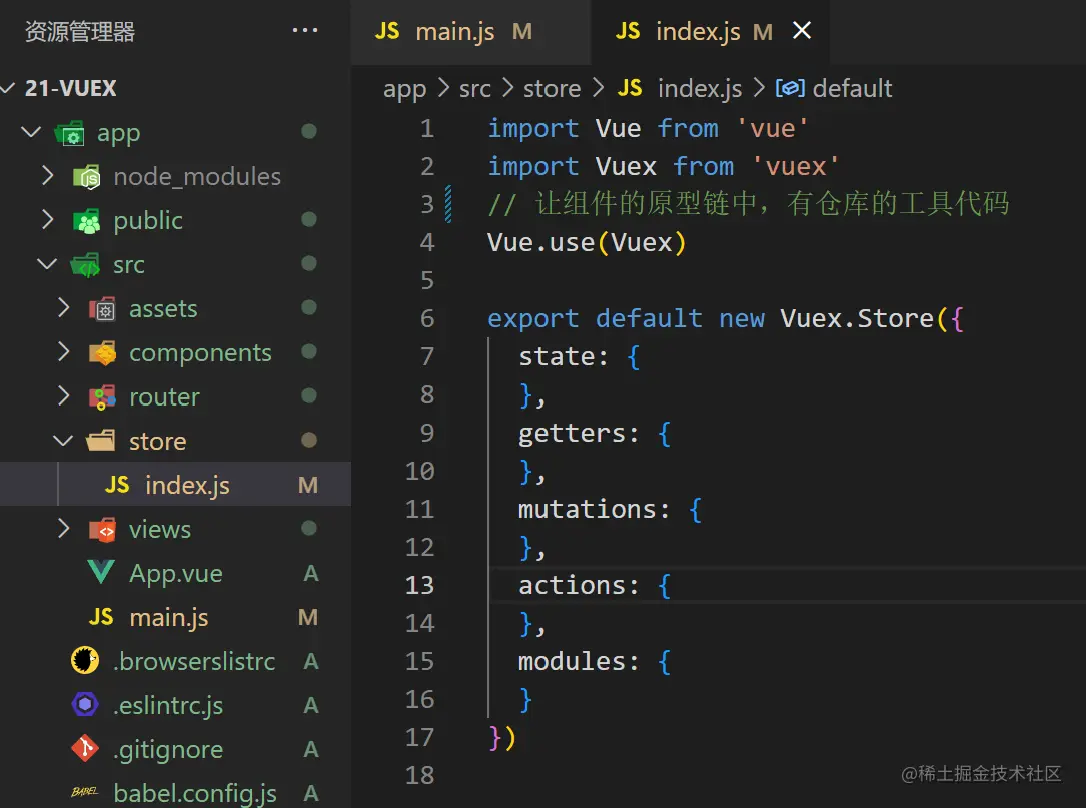Click the node_modules folder icon
The width and height of the screenshot is (1086, 808).
pos(87,177)
